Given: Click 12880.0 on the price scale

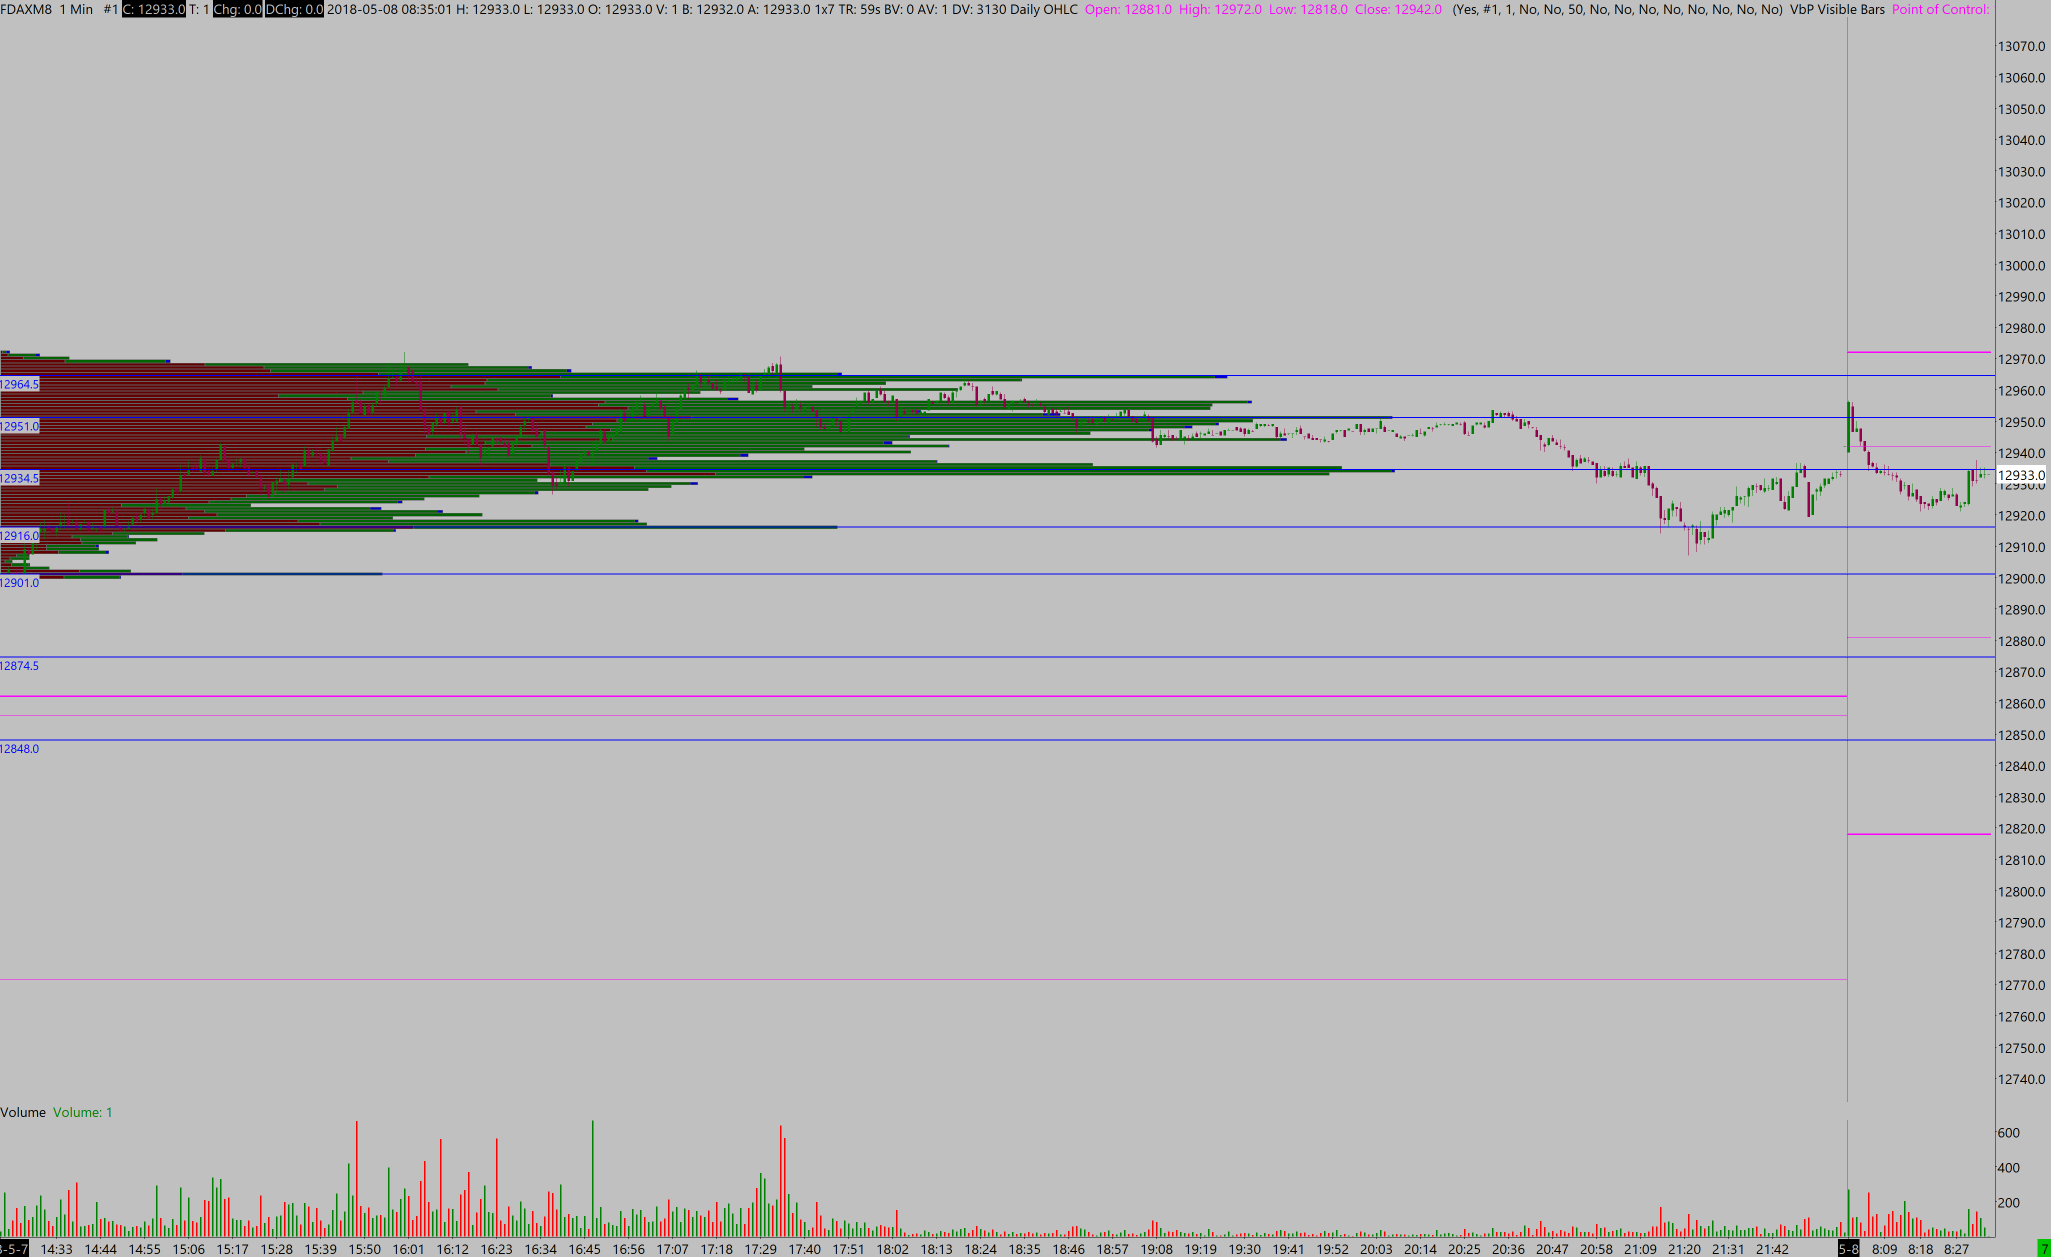Looking at the screenshot, I should tap(2021, 641).
